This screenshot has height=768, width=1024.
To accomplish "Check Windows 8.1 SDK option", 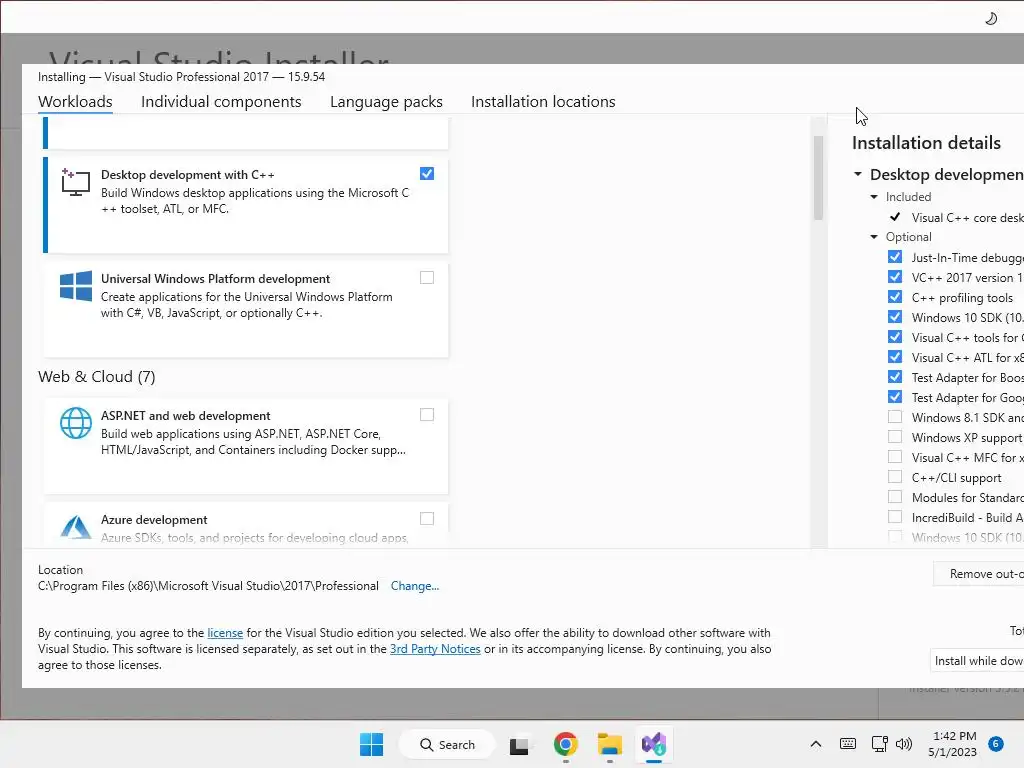I will pyautogui.click(x=895, y=417).
